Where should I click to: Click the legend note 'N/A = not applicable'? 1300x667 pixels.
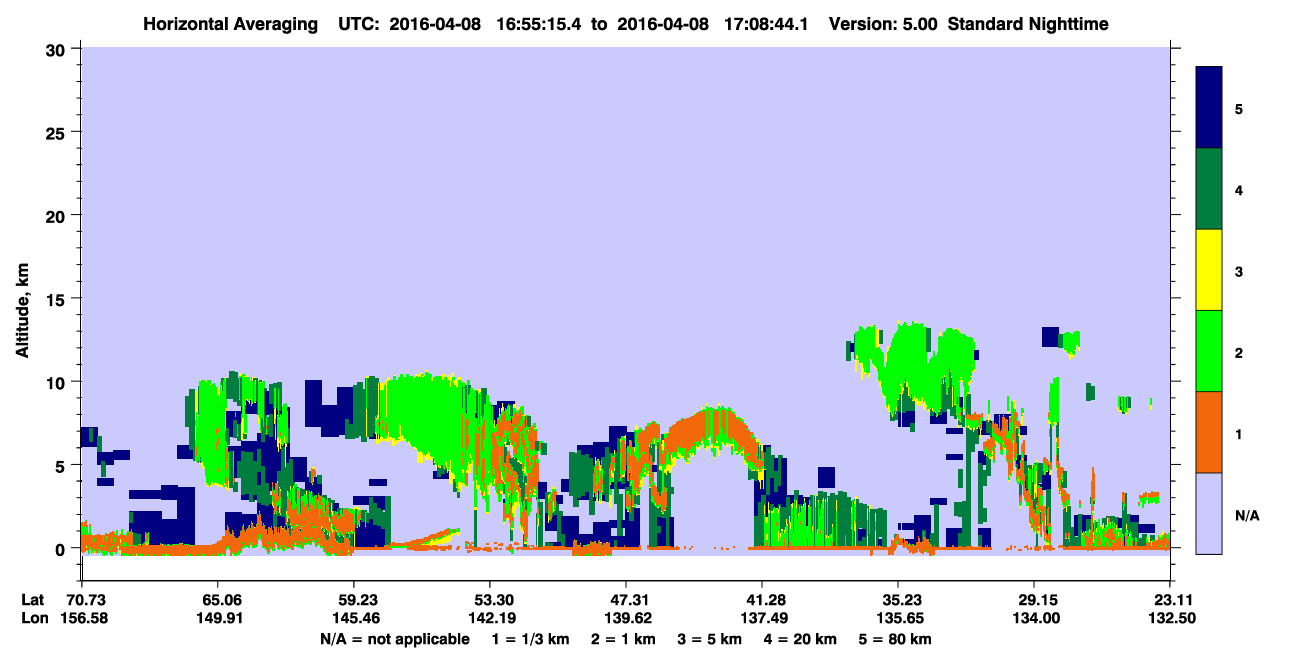(x=395, y=639)
